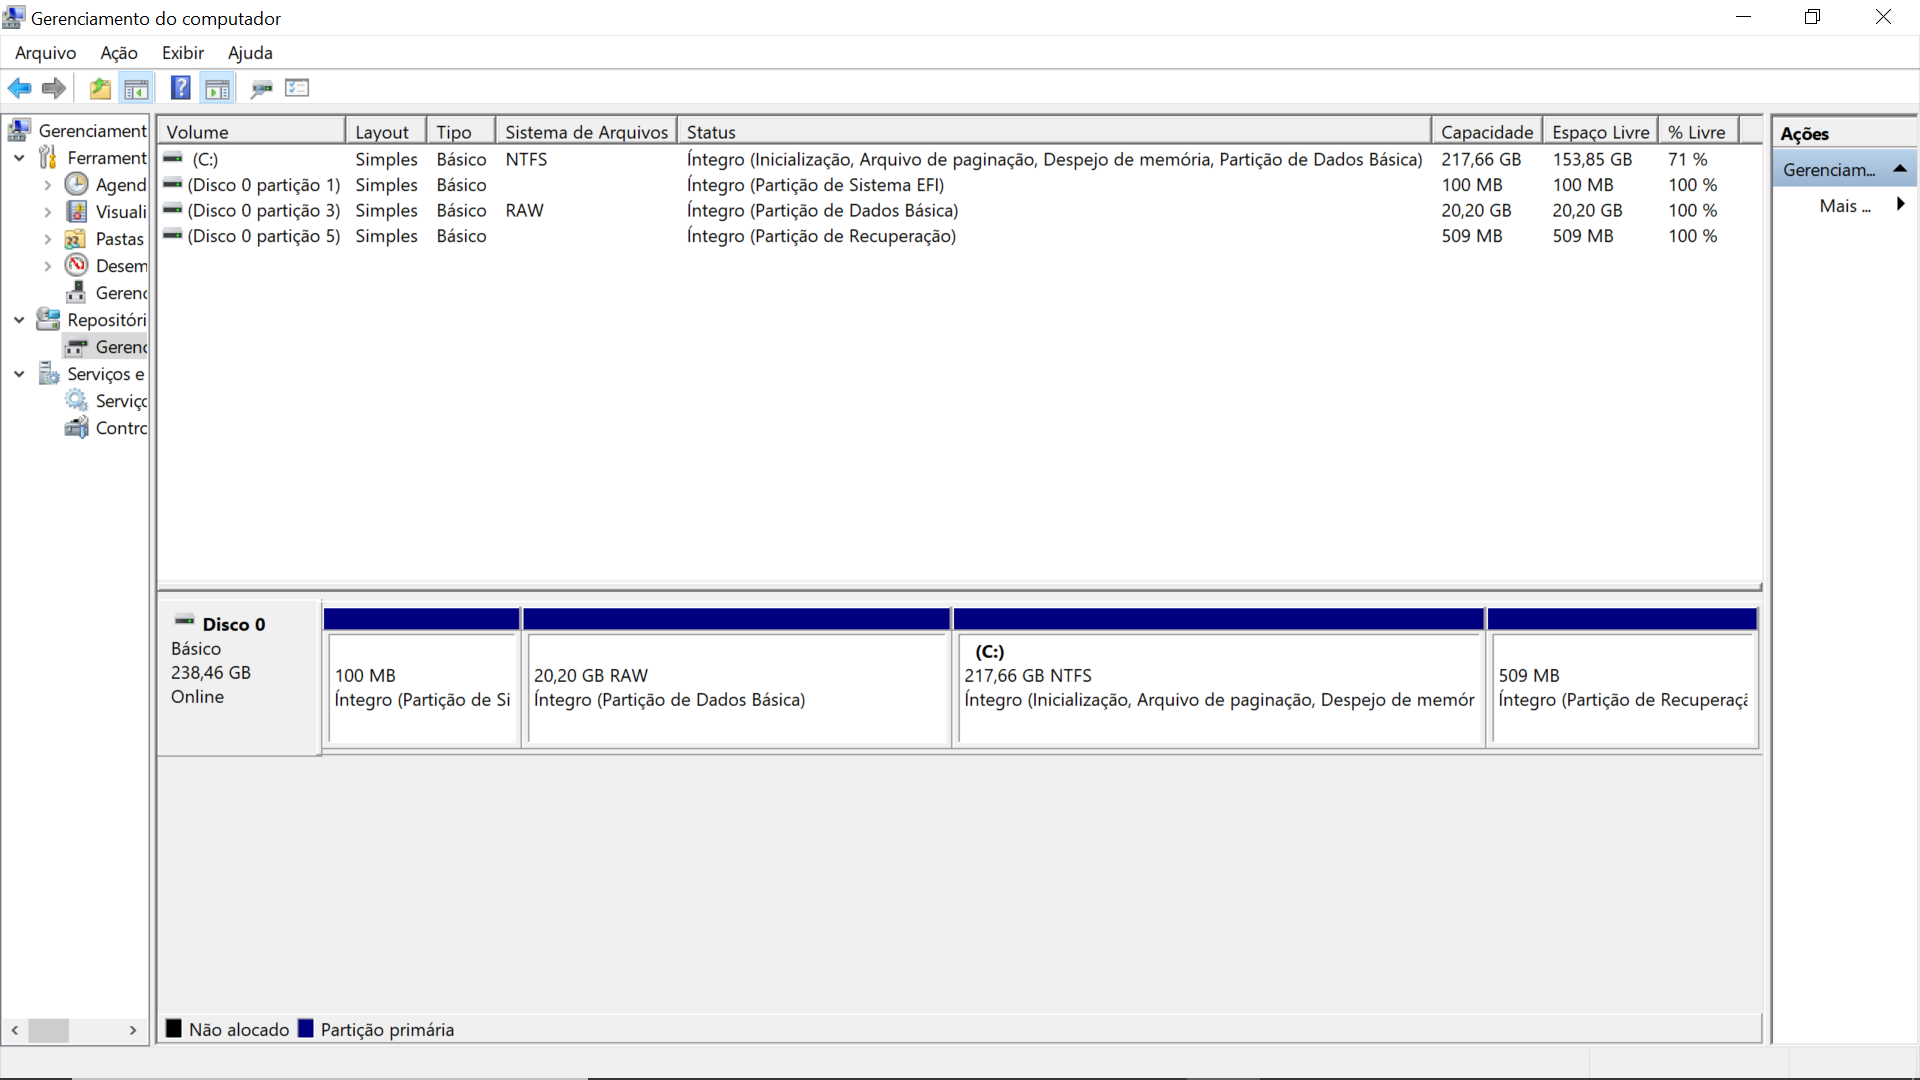Click the tree pane right scroll arrow
The height and width of the screenshot is (1080, 1920).
point(133,1030)
